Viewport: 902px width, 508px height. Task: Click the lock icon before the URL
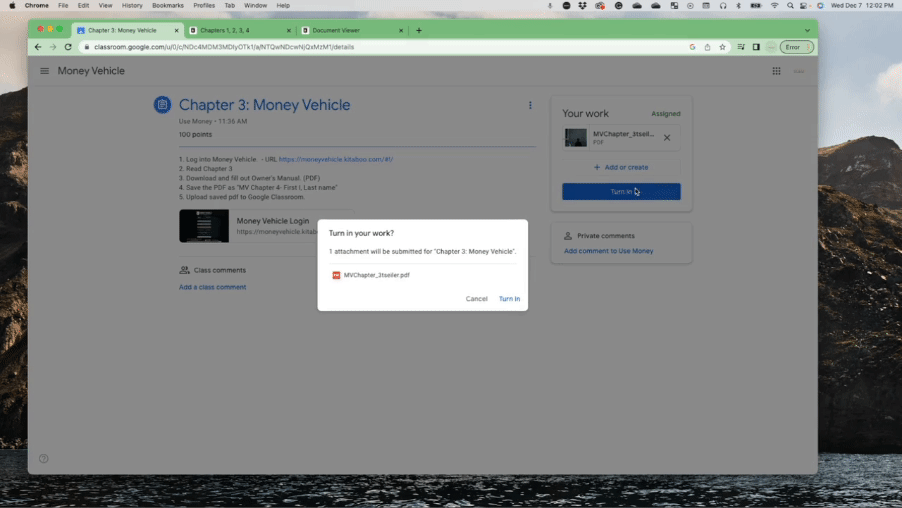coord(87,47)
